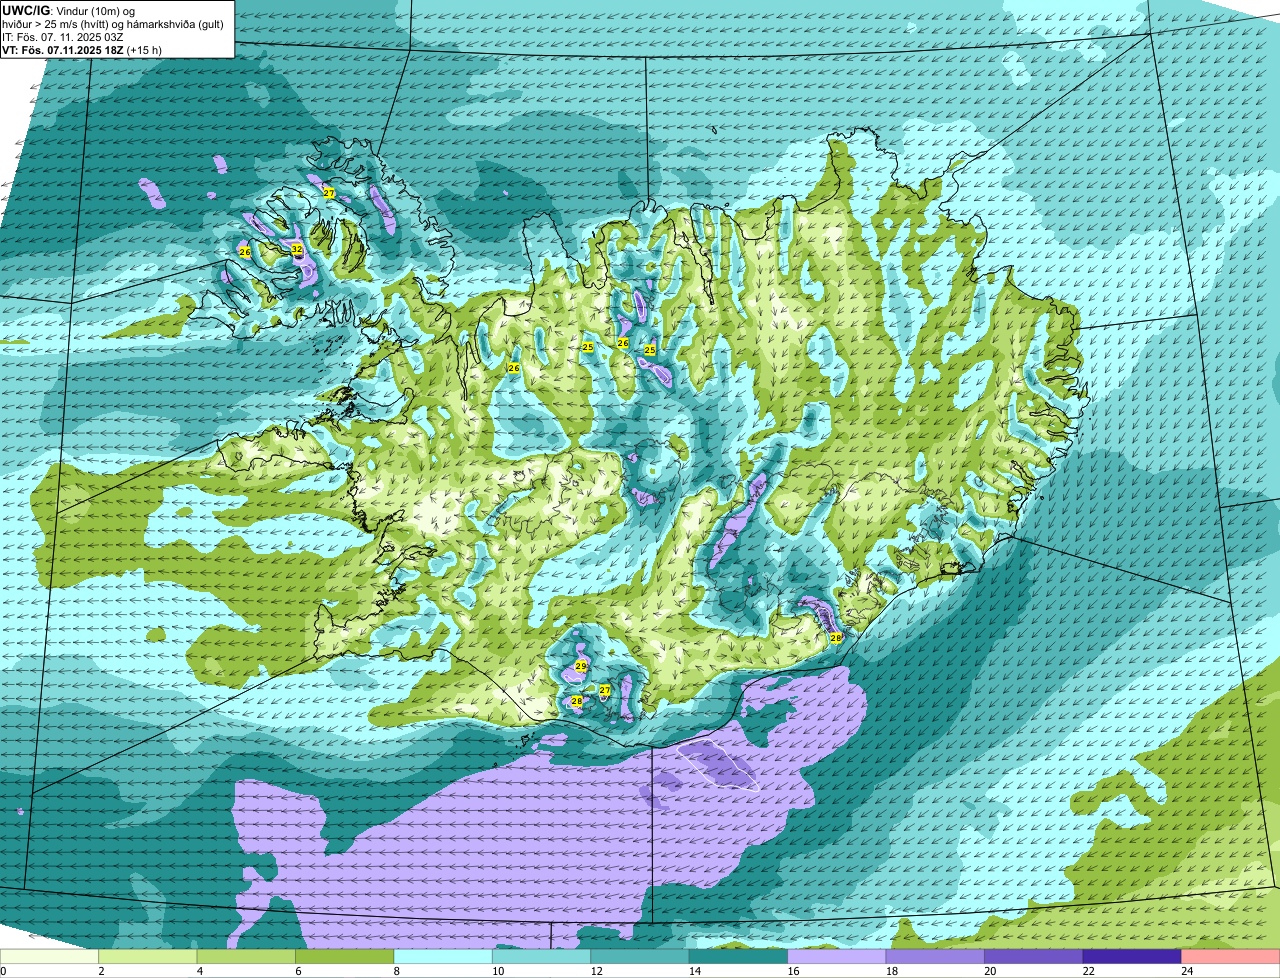The width and height of the screenshot is (1280, 978).
Task: Pick the 2–4 light lime color swatch
Action: click(x=150, y=957)
